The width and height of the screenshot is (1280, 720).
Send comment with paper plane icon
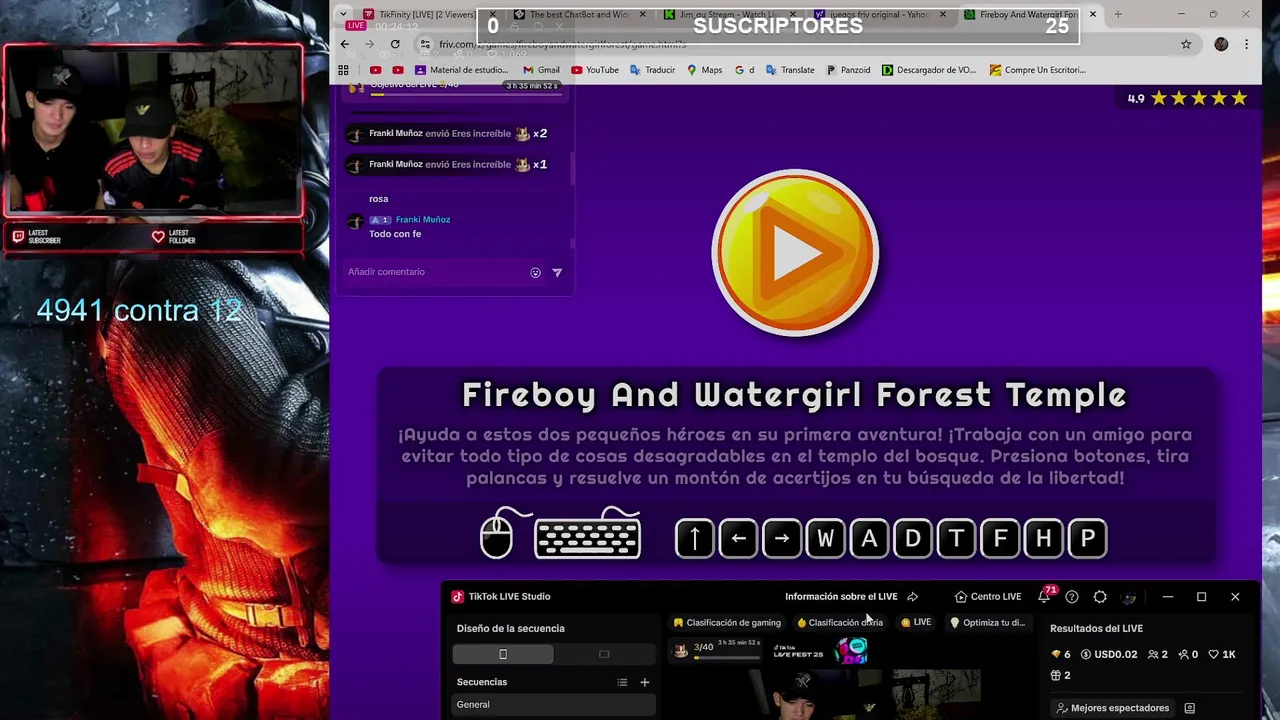557,272
